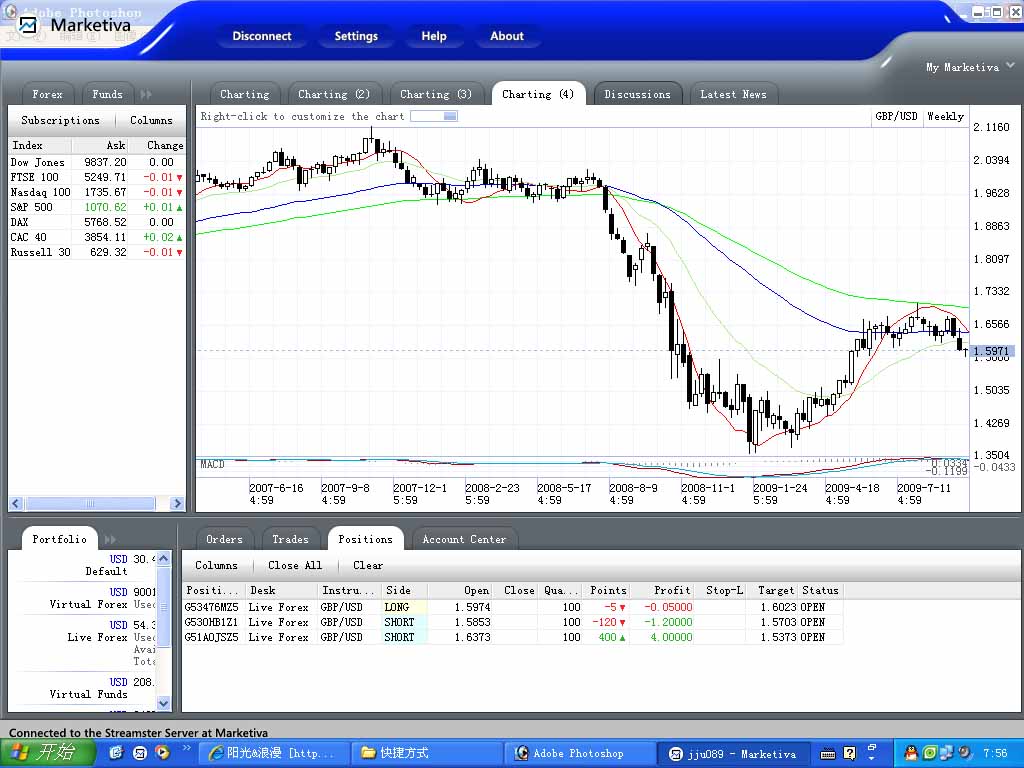The image size is (1024, 768).
Task: Open the Latest News tab
Action: click(x=733, y=94)
